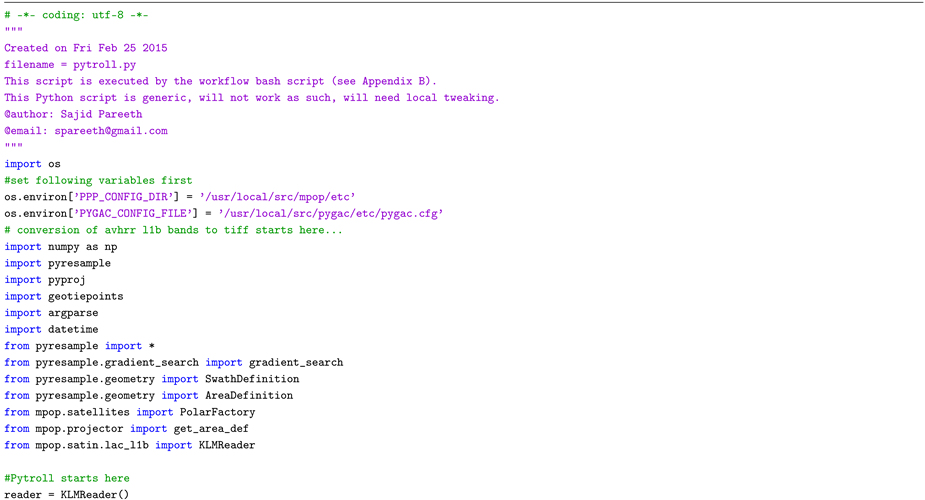Screen dimensions: 925x500
Task: Click the 'conversion of avhrr l1b bands' comment
Action: pos(173,230)
